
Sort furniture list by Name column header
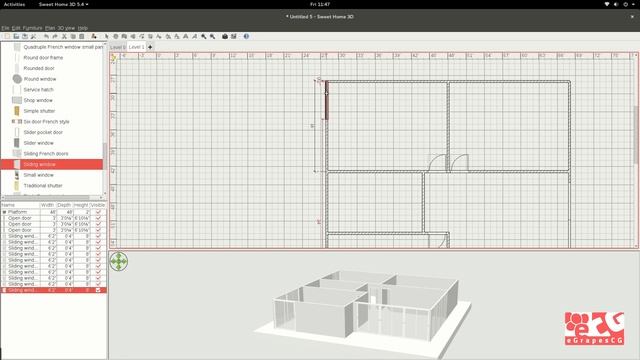(20, 205)
